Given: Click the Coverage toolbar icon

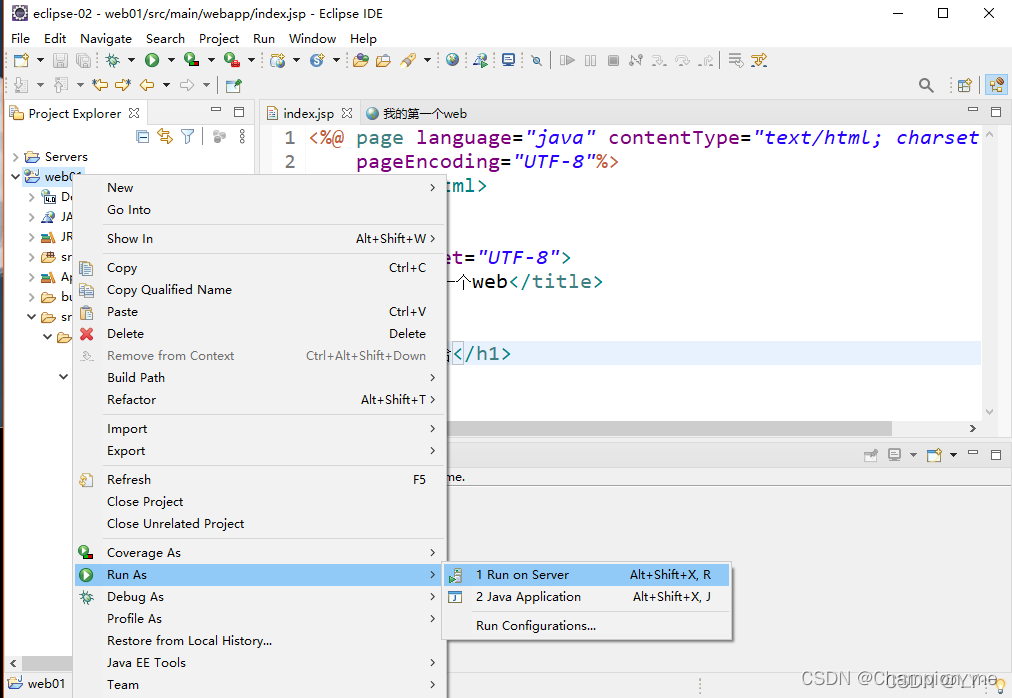Looking at the screenshot, I should [191, 59].
